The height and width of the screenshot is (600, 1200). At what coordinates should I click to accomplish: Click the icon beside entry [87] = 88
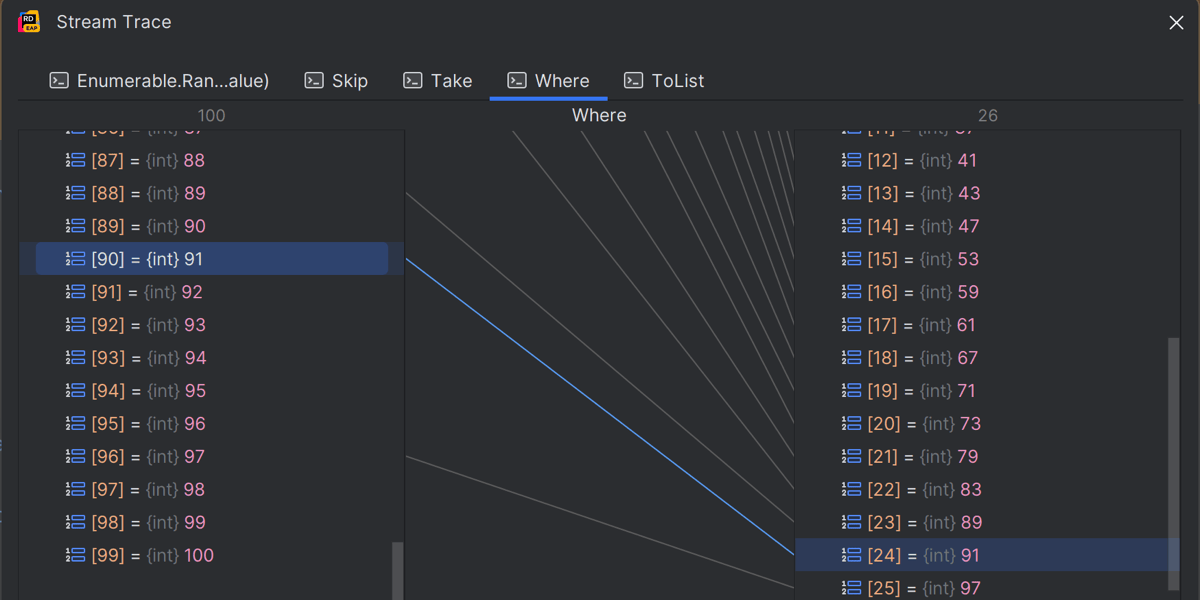pyautogui.click(x=76, y=160)
